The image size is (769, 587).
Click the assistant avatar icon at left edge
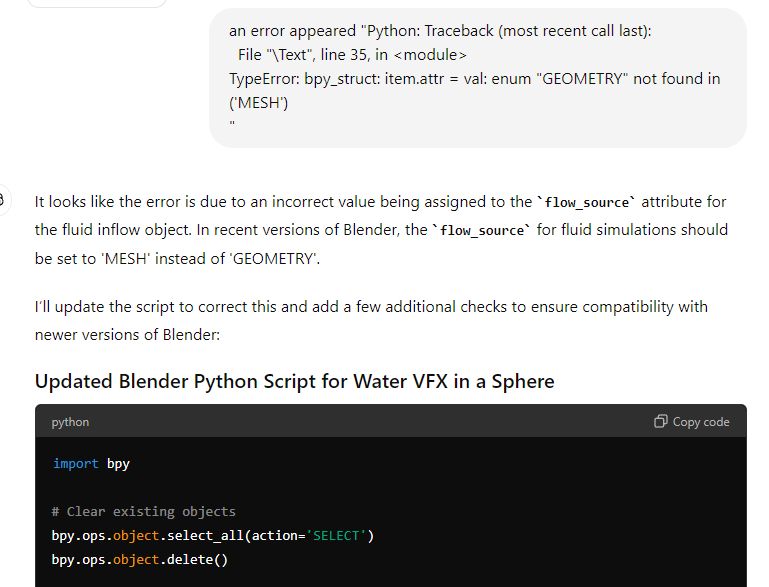point(3,200)
